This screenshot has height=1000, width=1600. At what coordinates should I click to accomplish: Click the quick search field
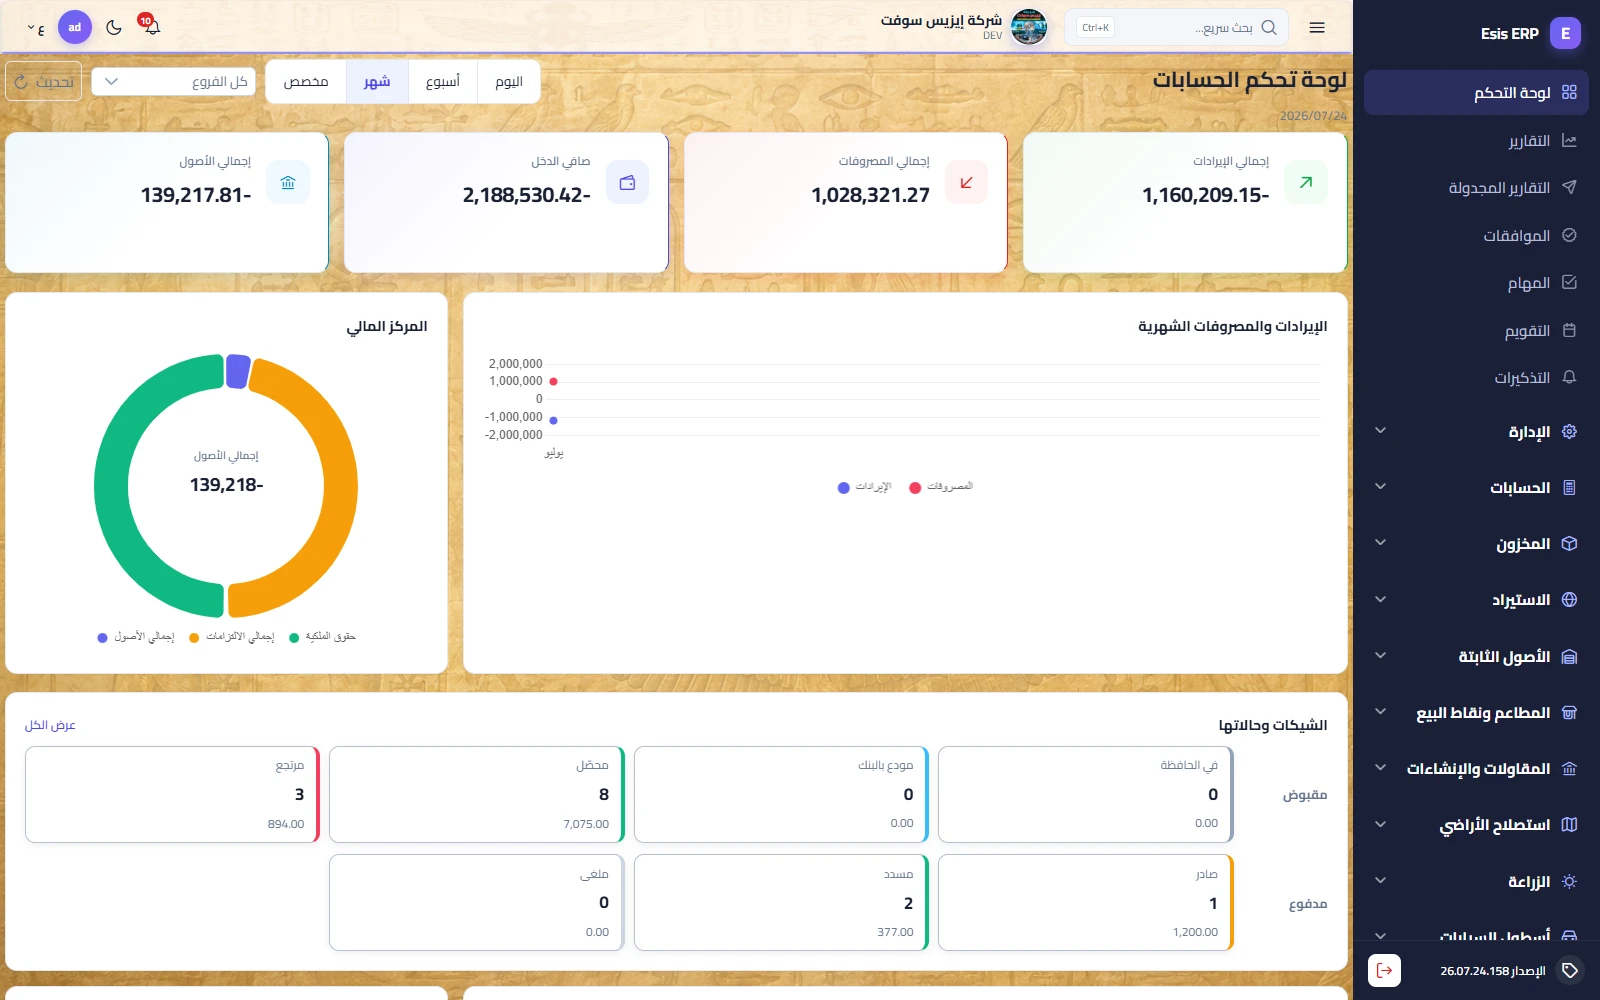click(x=1177, y=28)
